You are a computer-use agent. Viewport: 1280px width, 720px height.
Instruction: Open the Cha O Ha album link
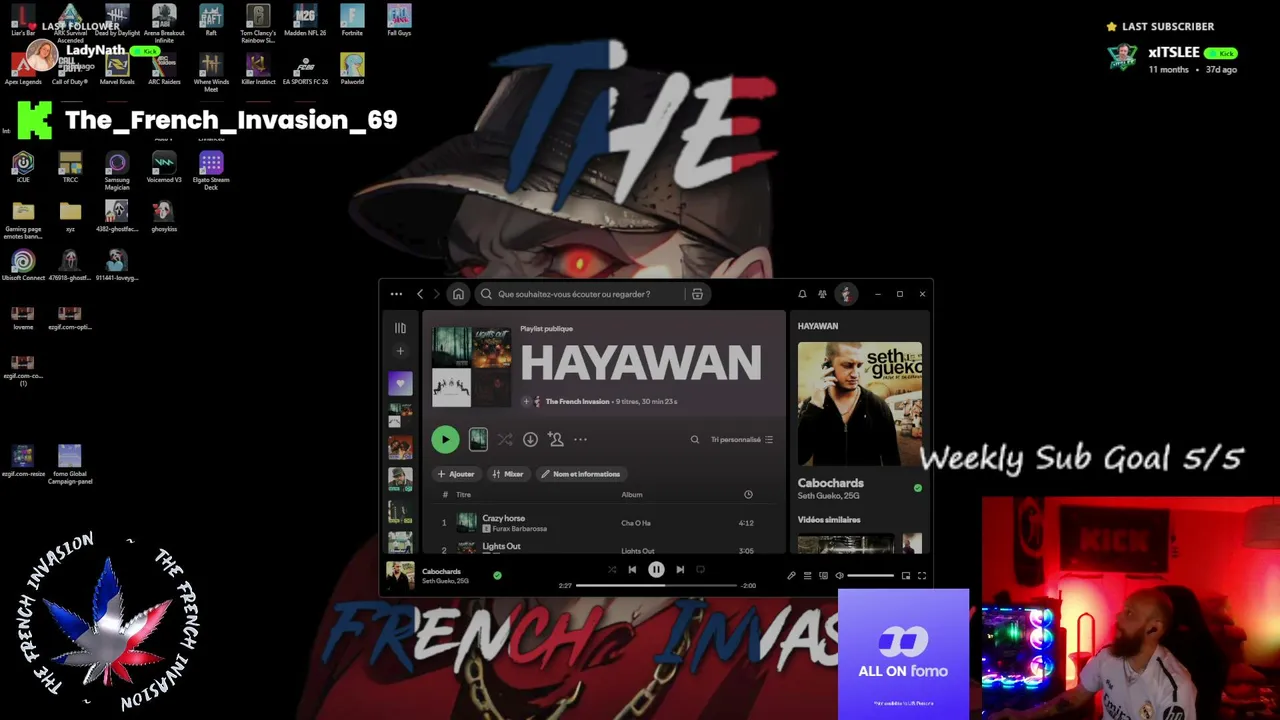coord(636,523)
